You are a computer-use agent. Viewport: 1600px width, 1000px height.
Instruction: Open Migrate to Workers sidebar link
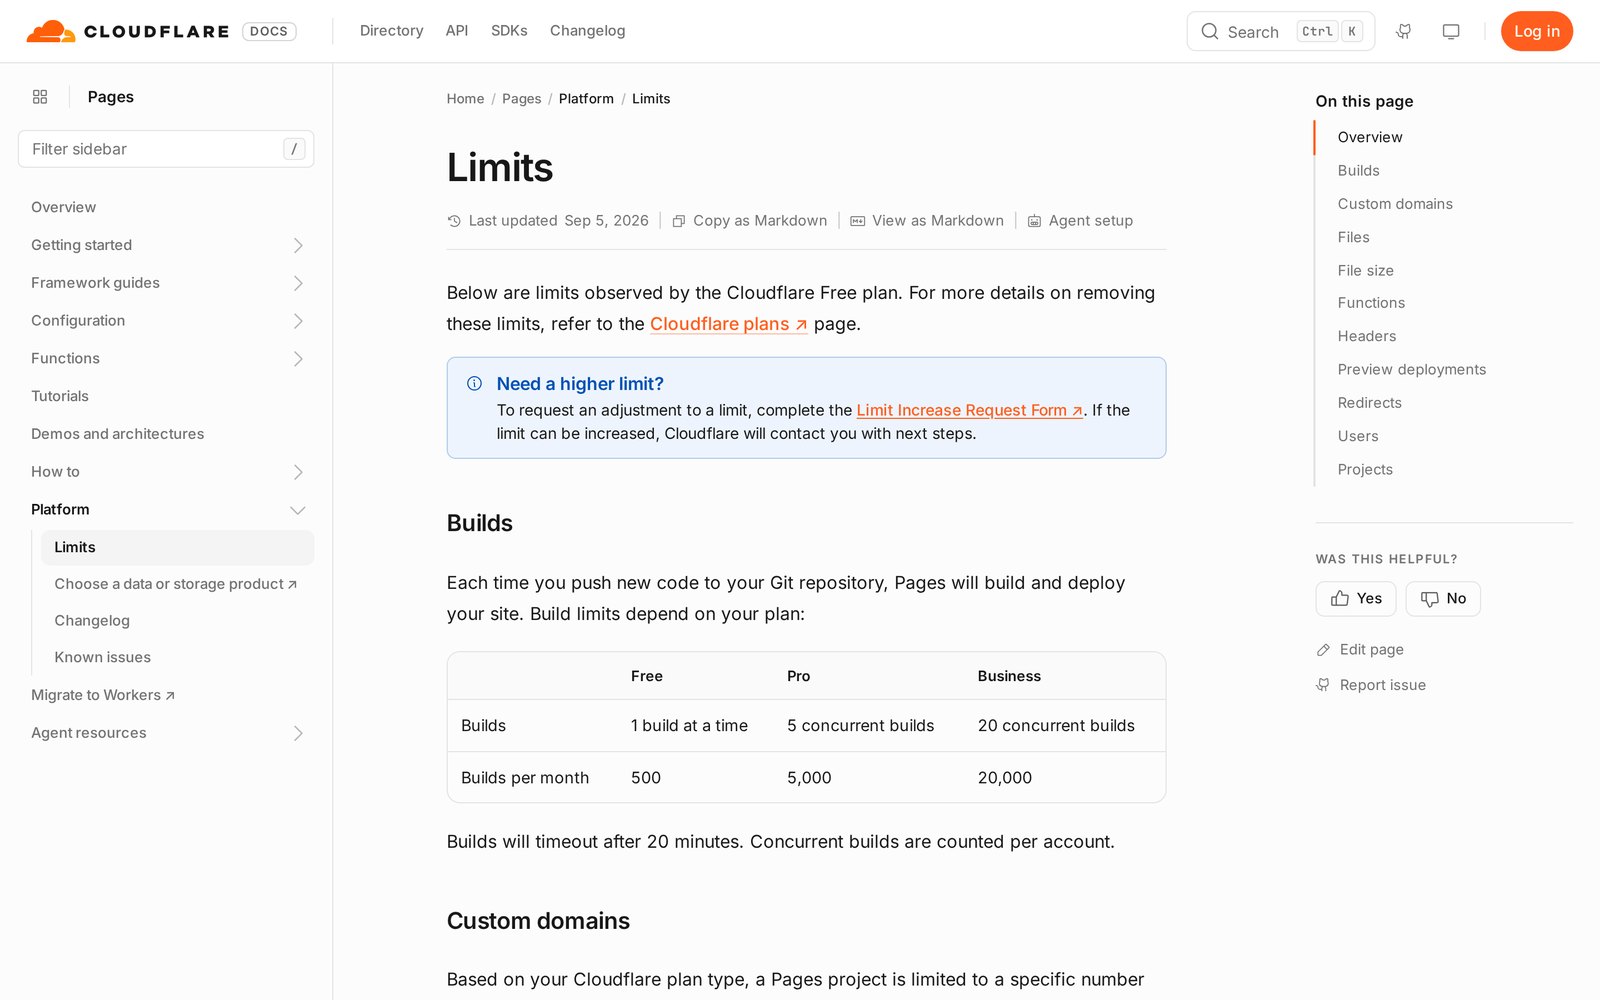103,695
